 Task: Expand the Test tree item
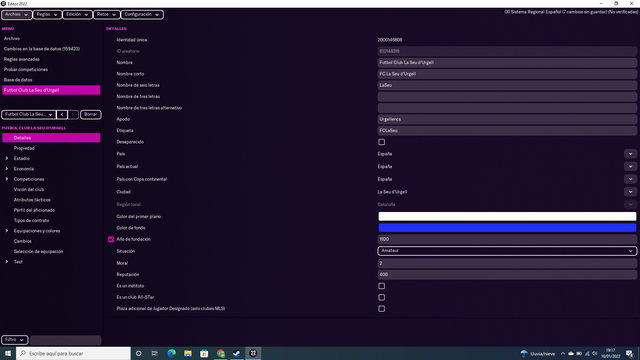coord(7,262)
